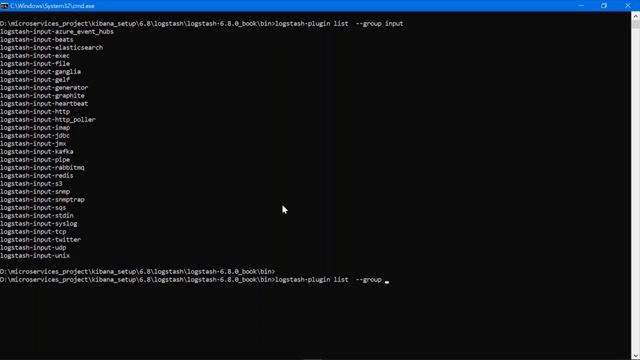The width and height of the screenshot is (640, 360).
Task: Click the line logstash-input-http_poller
Action: click(48, 120)
